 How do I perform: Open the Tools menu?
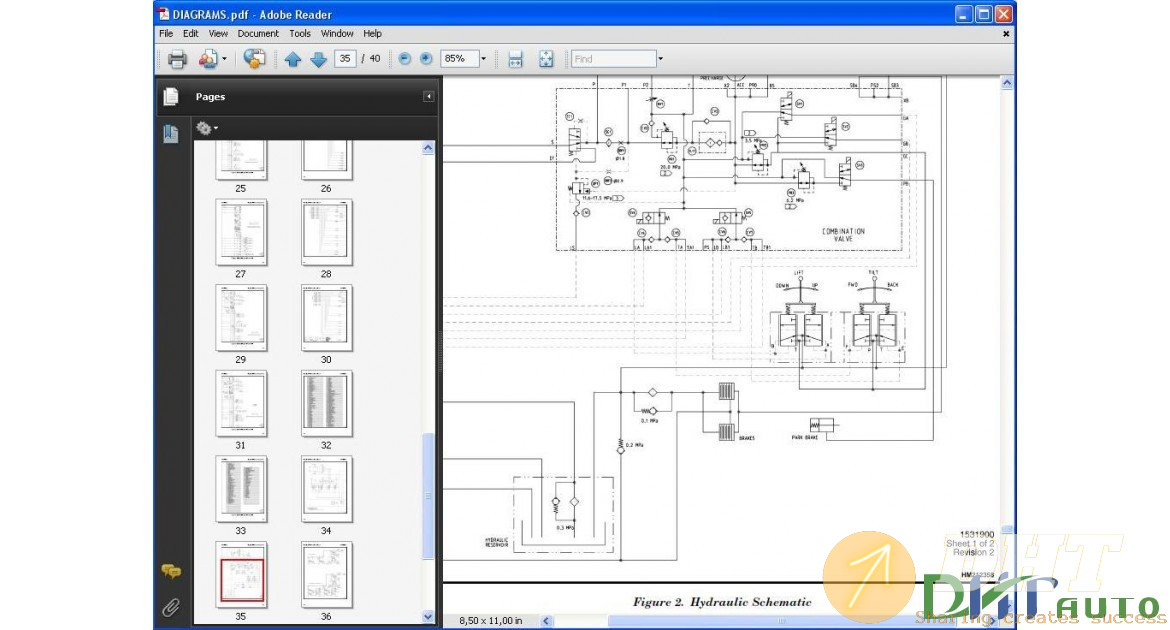(300, 34)
